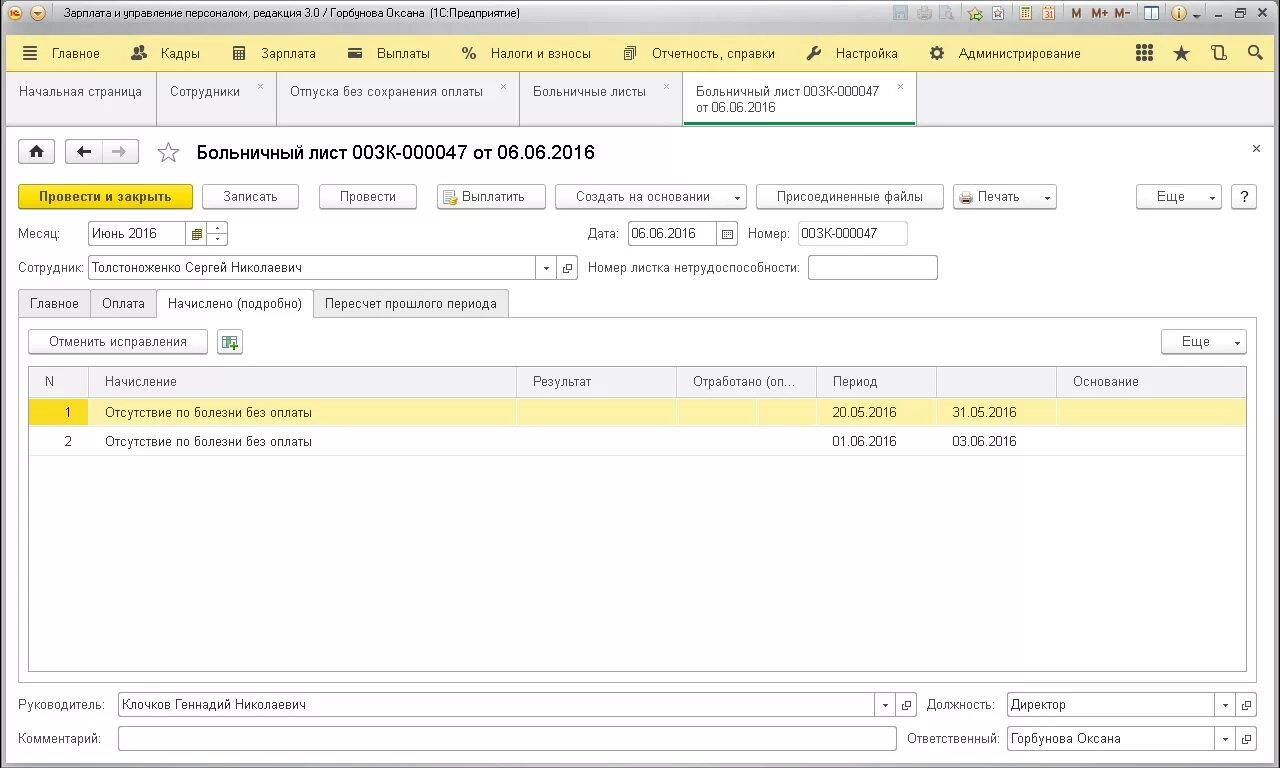This screenshot has width=1280, height=768.
Task: Click the Записать button
Action: click(250, 197)
